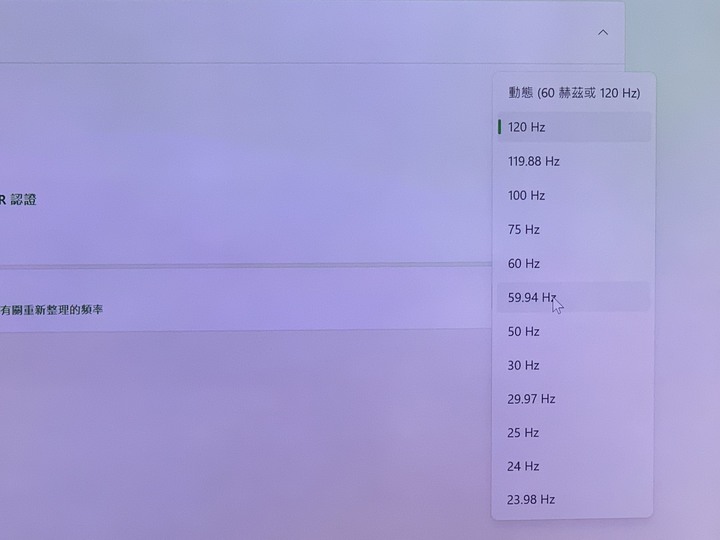Pick the 25 Hz refresh rate
Viewport: 720px width, 540px height.
(574, 433)
